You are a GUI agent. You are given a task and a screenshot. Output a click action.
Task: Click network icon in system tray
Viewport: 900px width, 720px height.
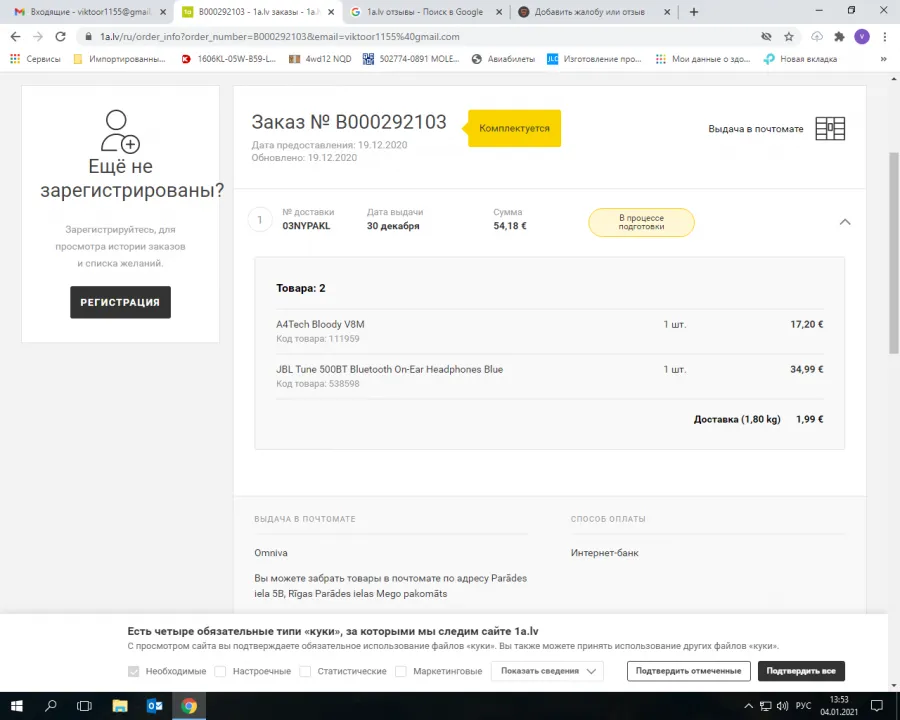click(x=766, y=706)
